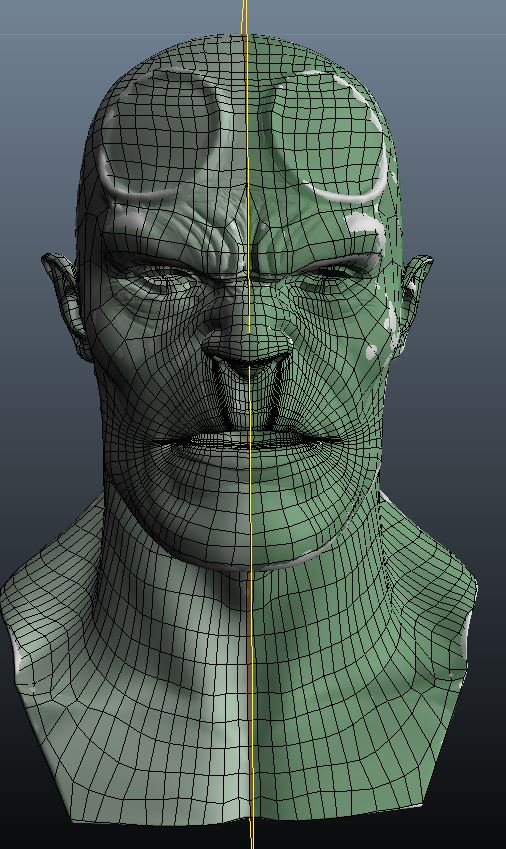
Task: Pick the yellow center line above the head
Action: coord(245,16)
